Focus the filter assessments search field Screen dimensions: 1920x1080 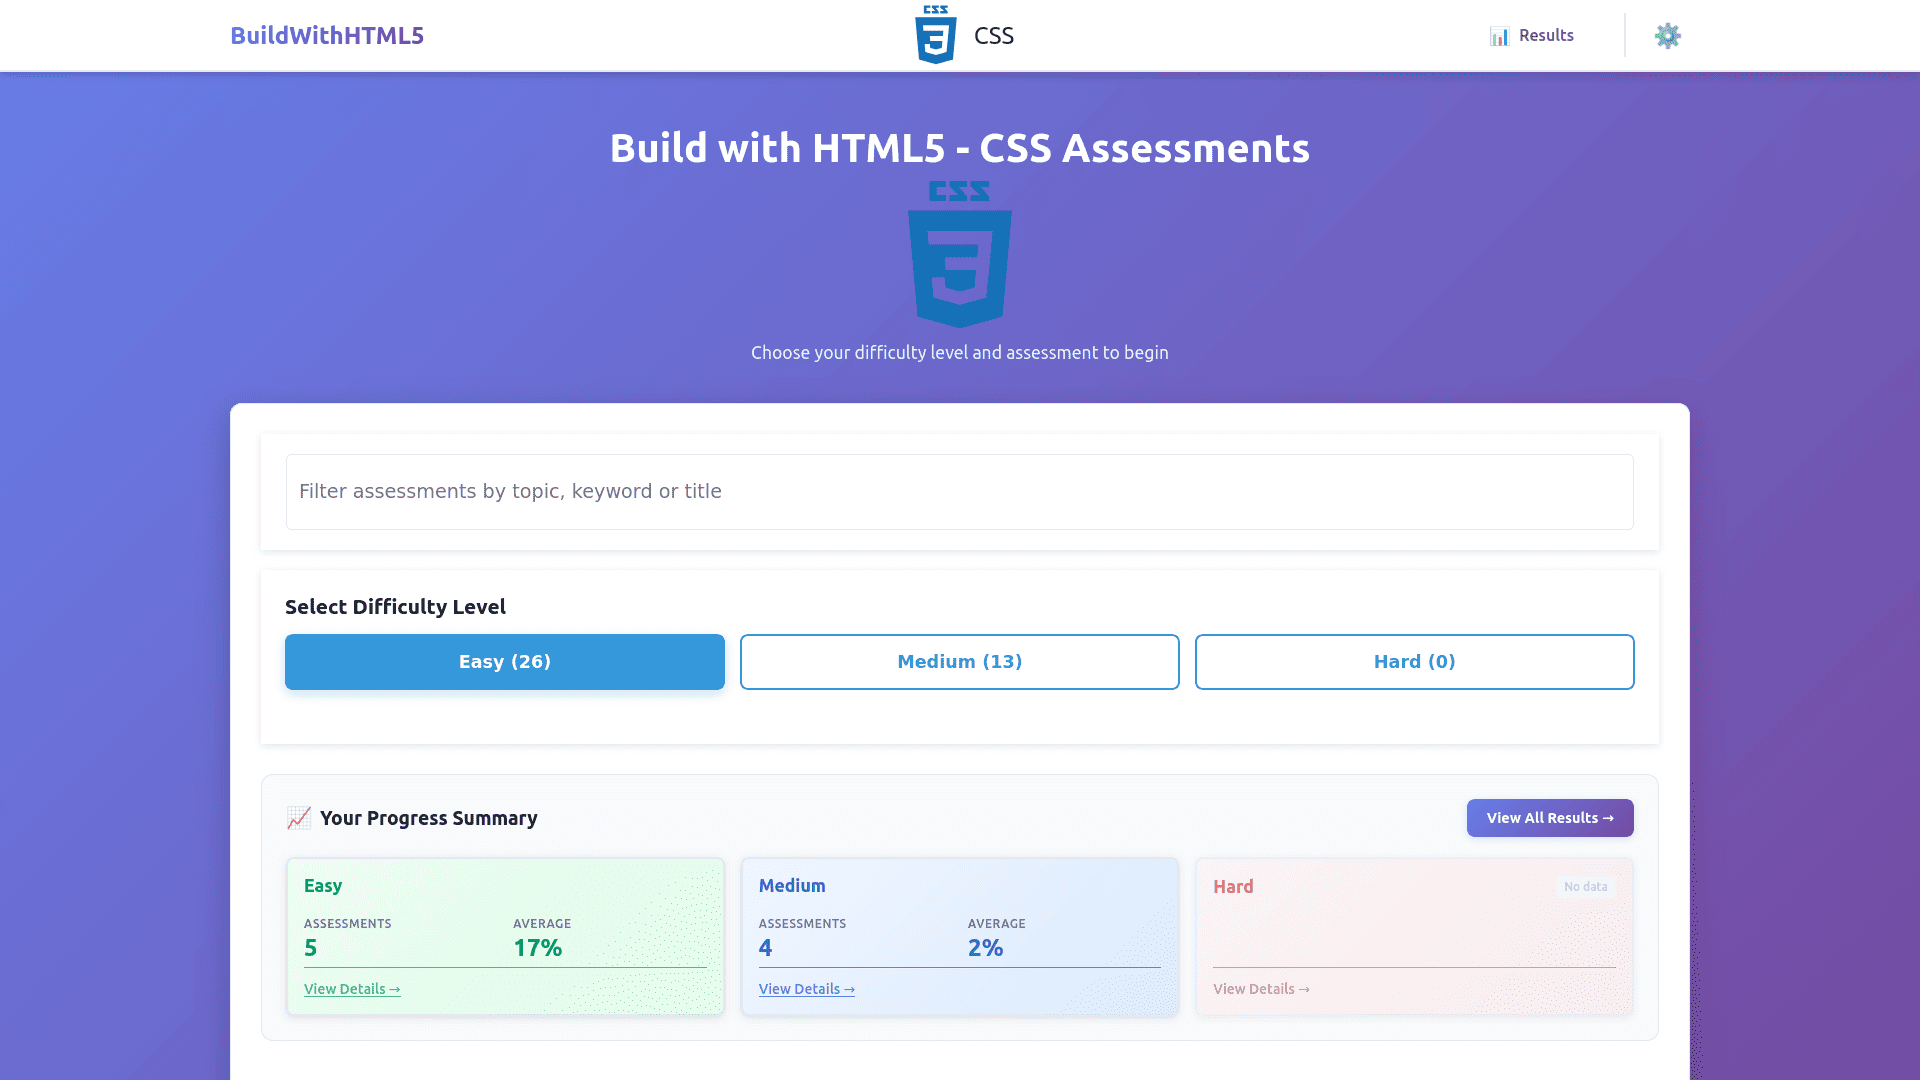tap(959, 492)
